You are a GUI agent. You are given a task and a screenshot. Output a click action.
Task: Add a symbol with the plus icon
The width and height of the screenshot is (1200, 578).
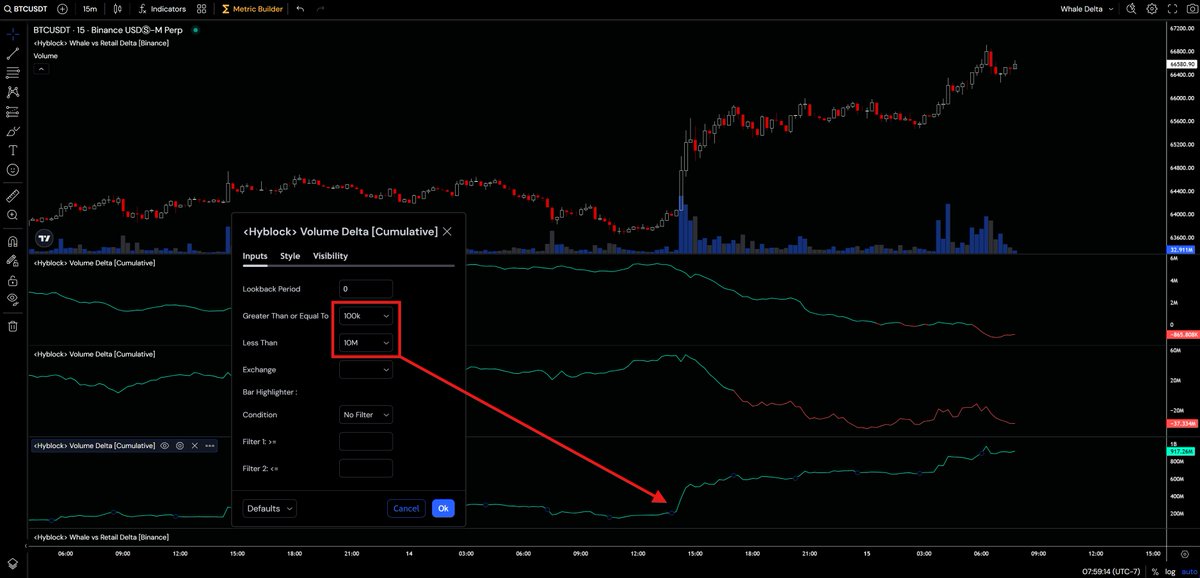pyautogui.click(x=62, y=9)
